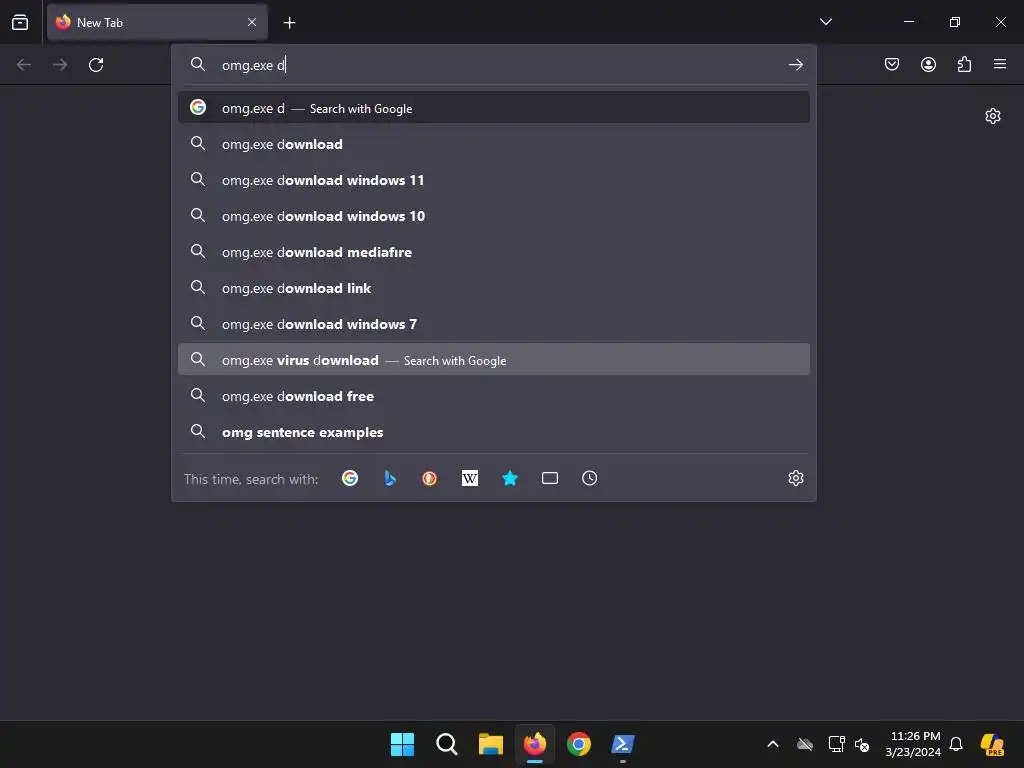Screen dimensions: 1024x768
Task: Open the Windows Start menu
Action: click(x=402, y=744)
